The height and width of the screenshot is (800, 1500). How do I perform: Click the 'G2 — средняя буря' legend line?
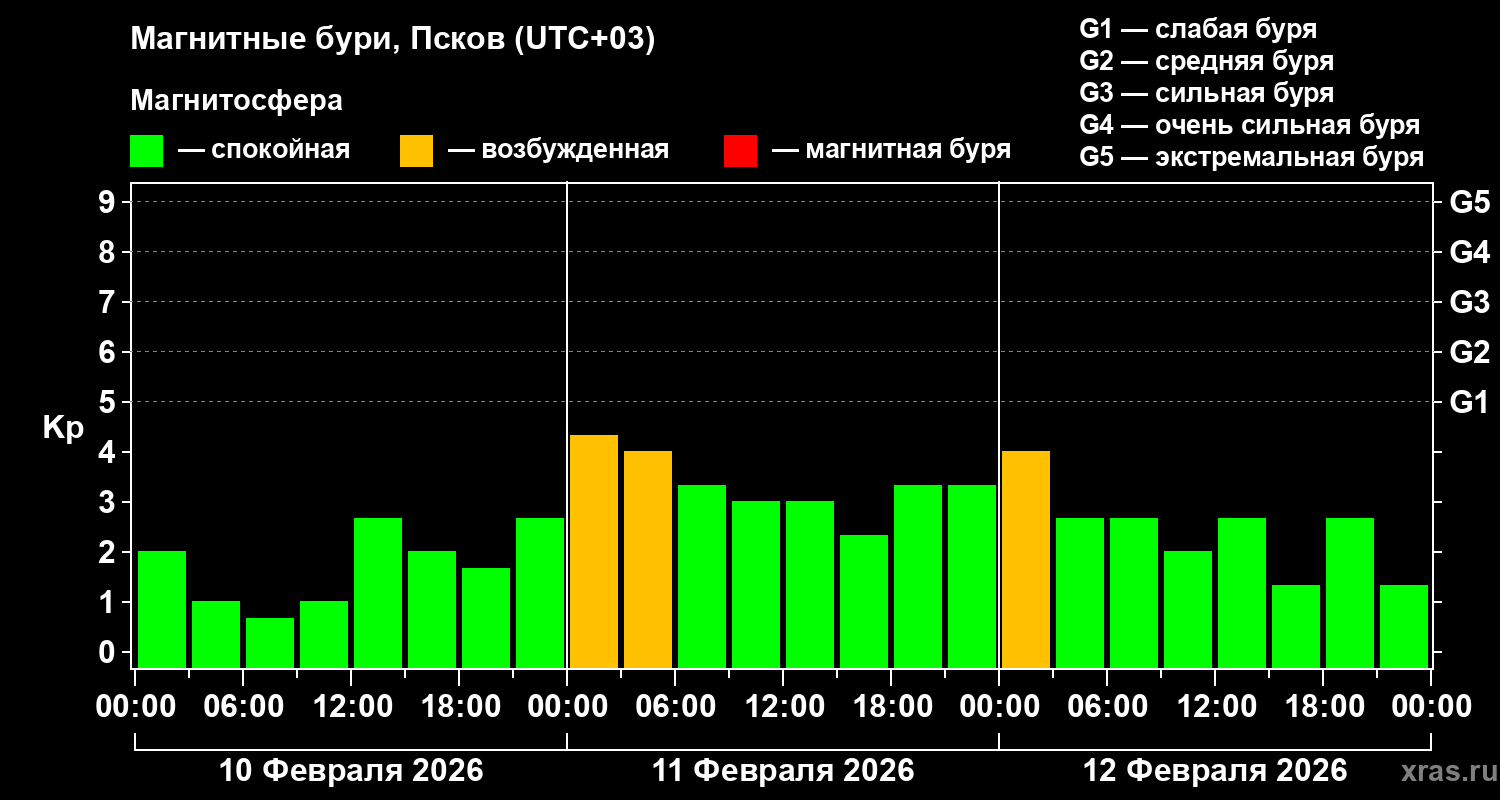(1207, 61)
